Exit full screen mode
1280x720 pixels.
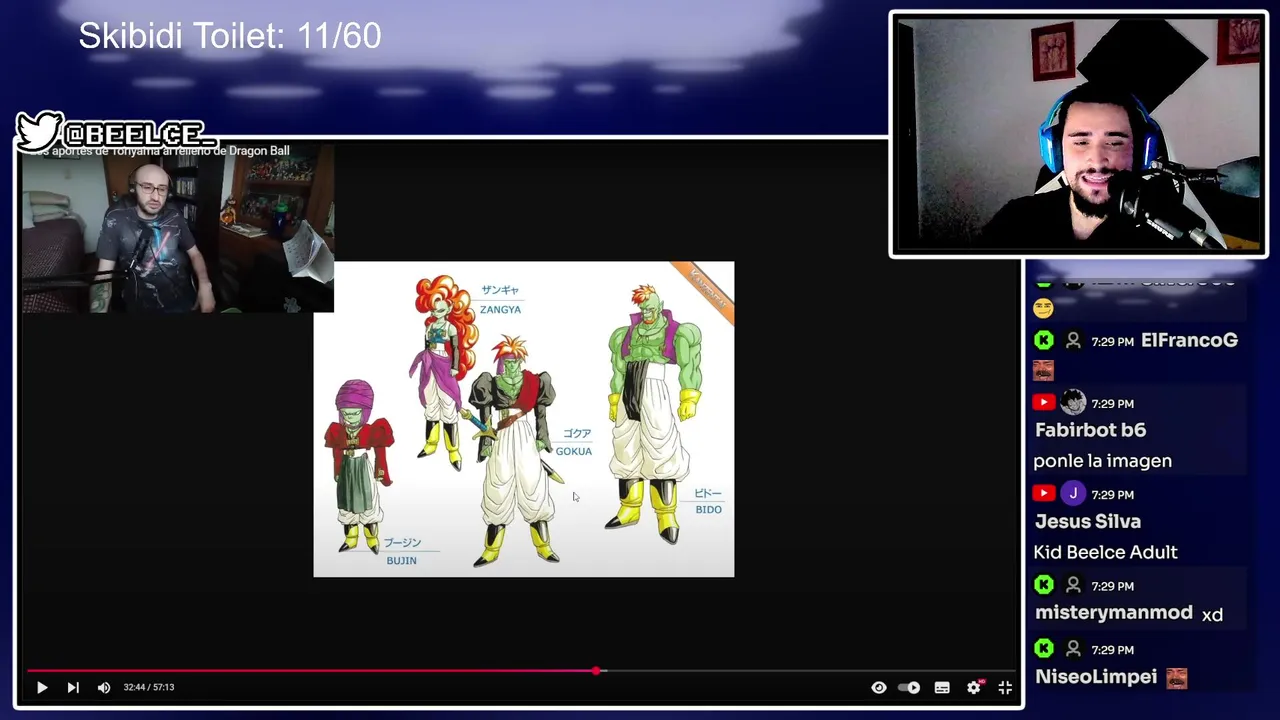(1005, 687)
